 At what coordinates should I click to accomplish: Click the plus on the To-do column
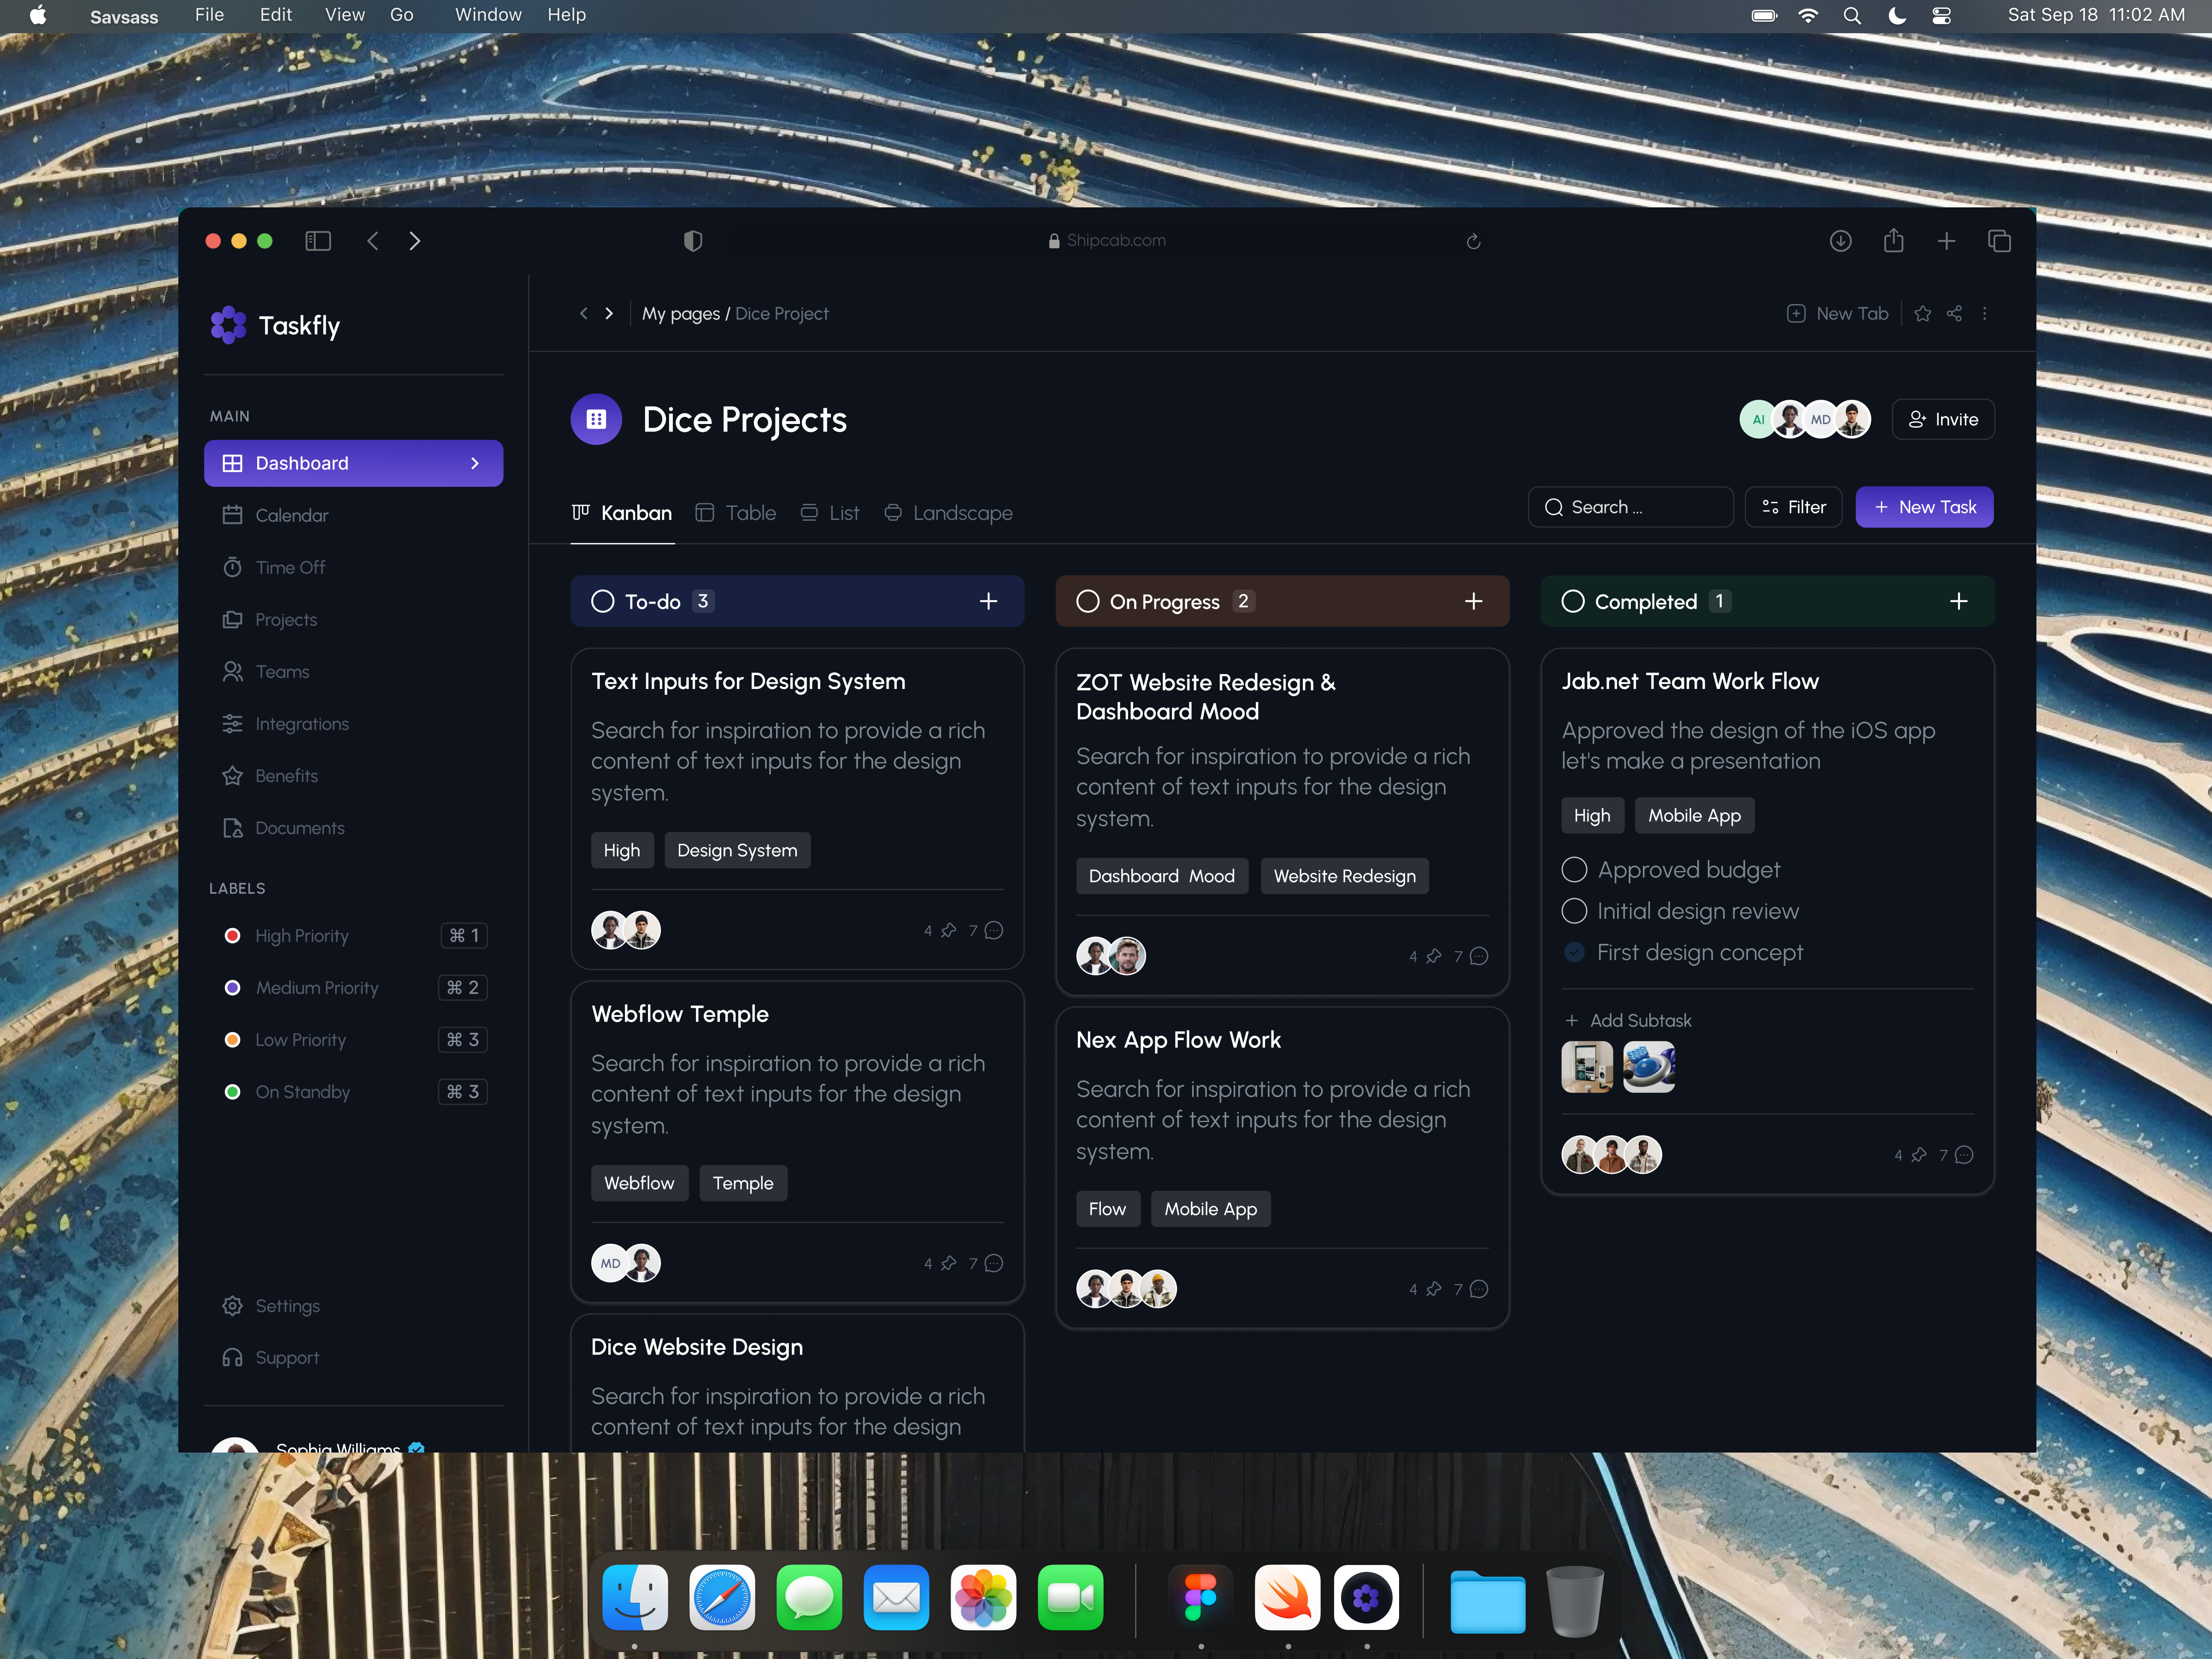(x=988, y=601)
